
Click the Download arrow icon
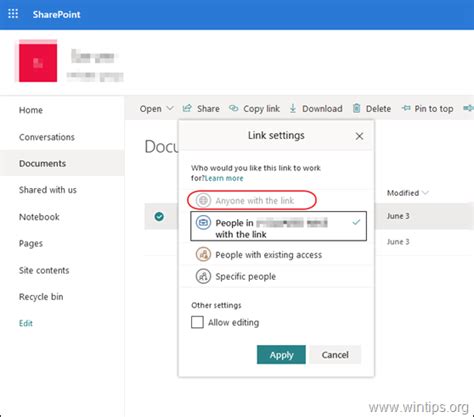tap(293, 108)
